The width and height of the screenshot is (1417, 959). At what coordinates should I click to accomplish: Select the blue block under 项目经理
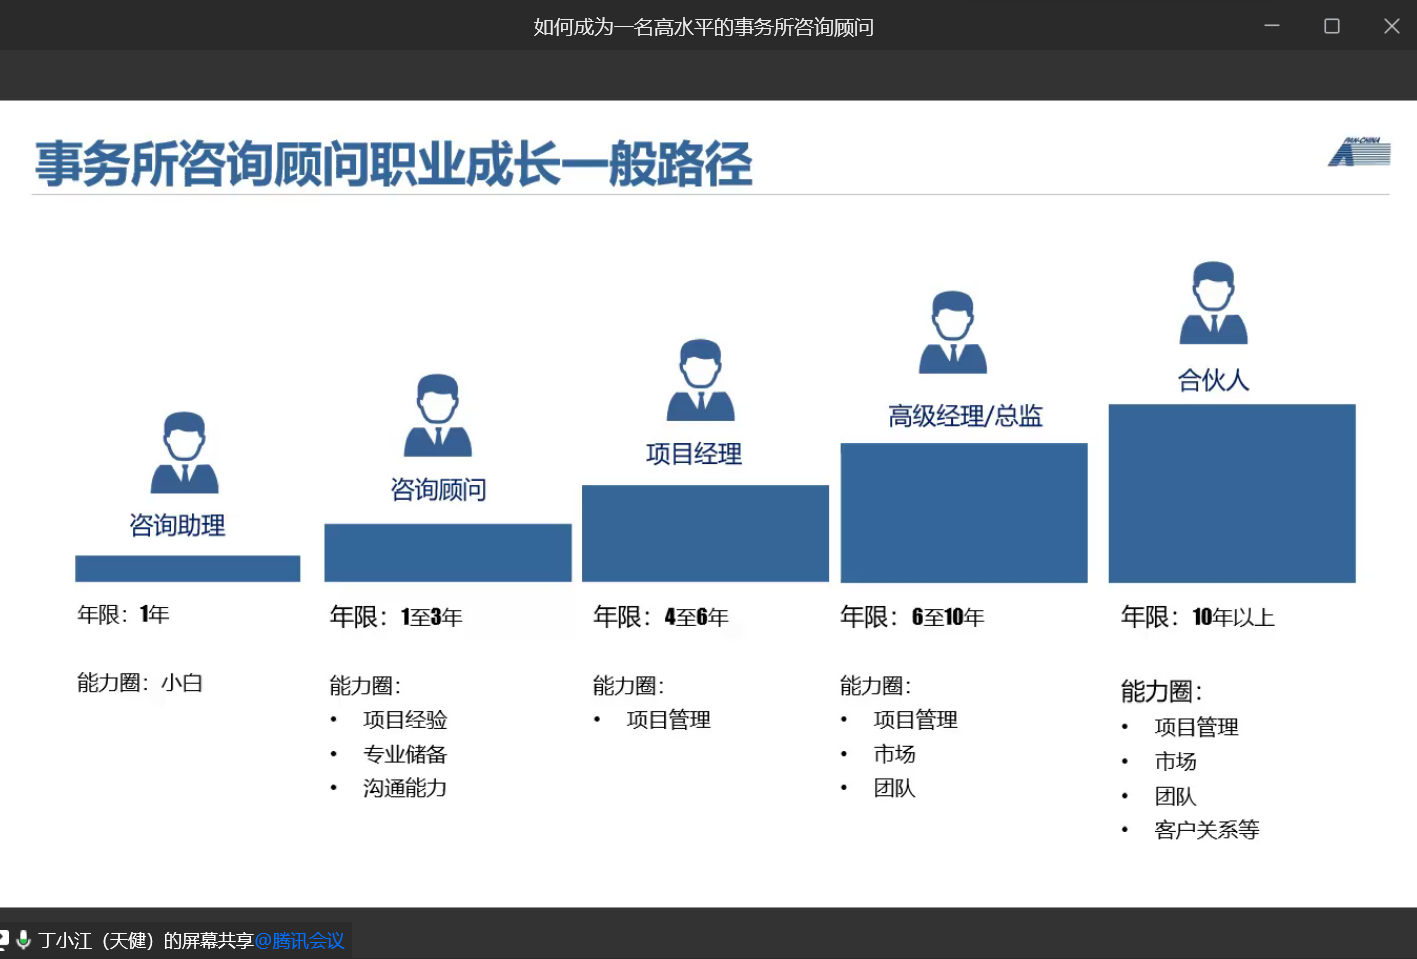(705, 533)
